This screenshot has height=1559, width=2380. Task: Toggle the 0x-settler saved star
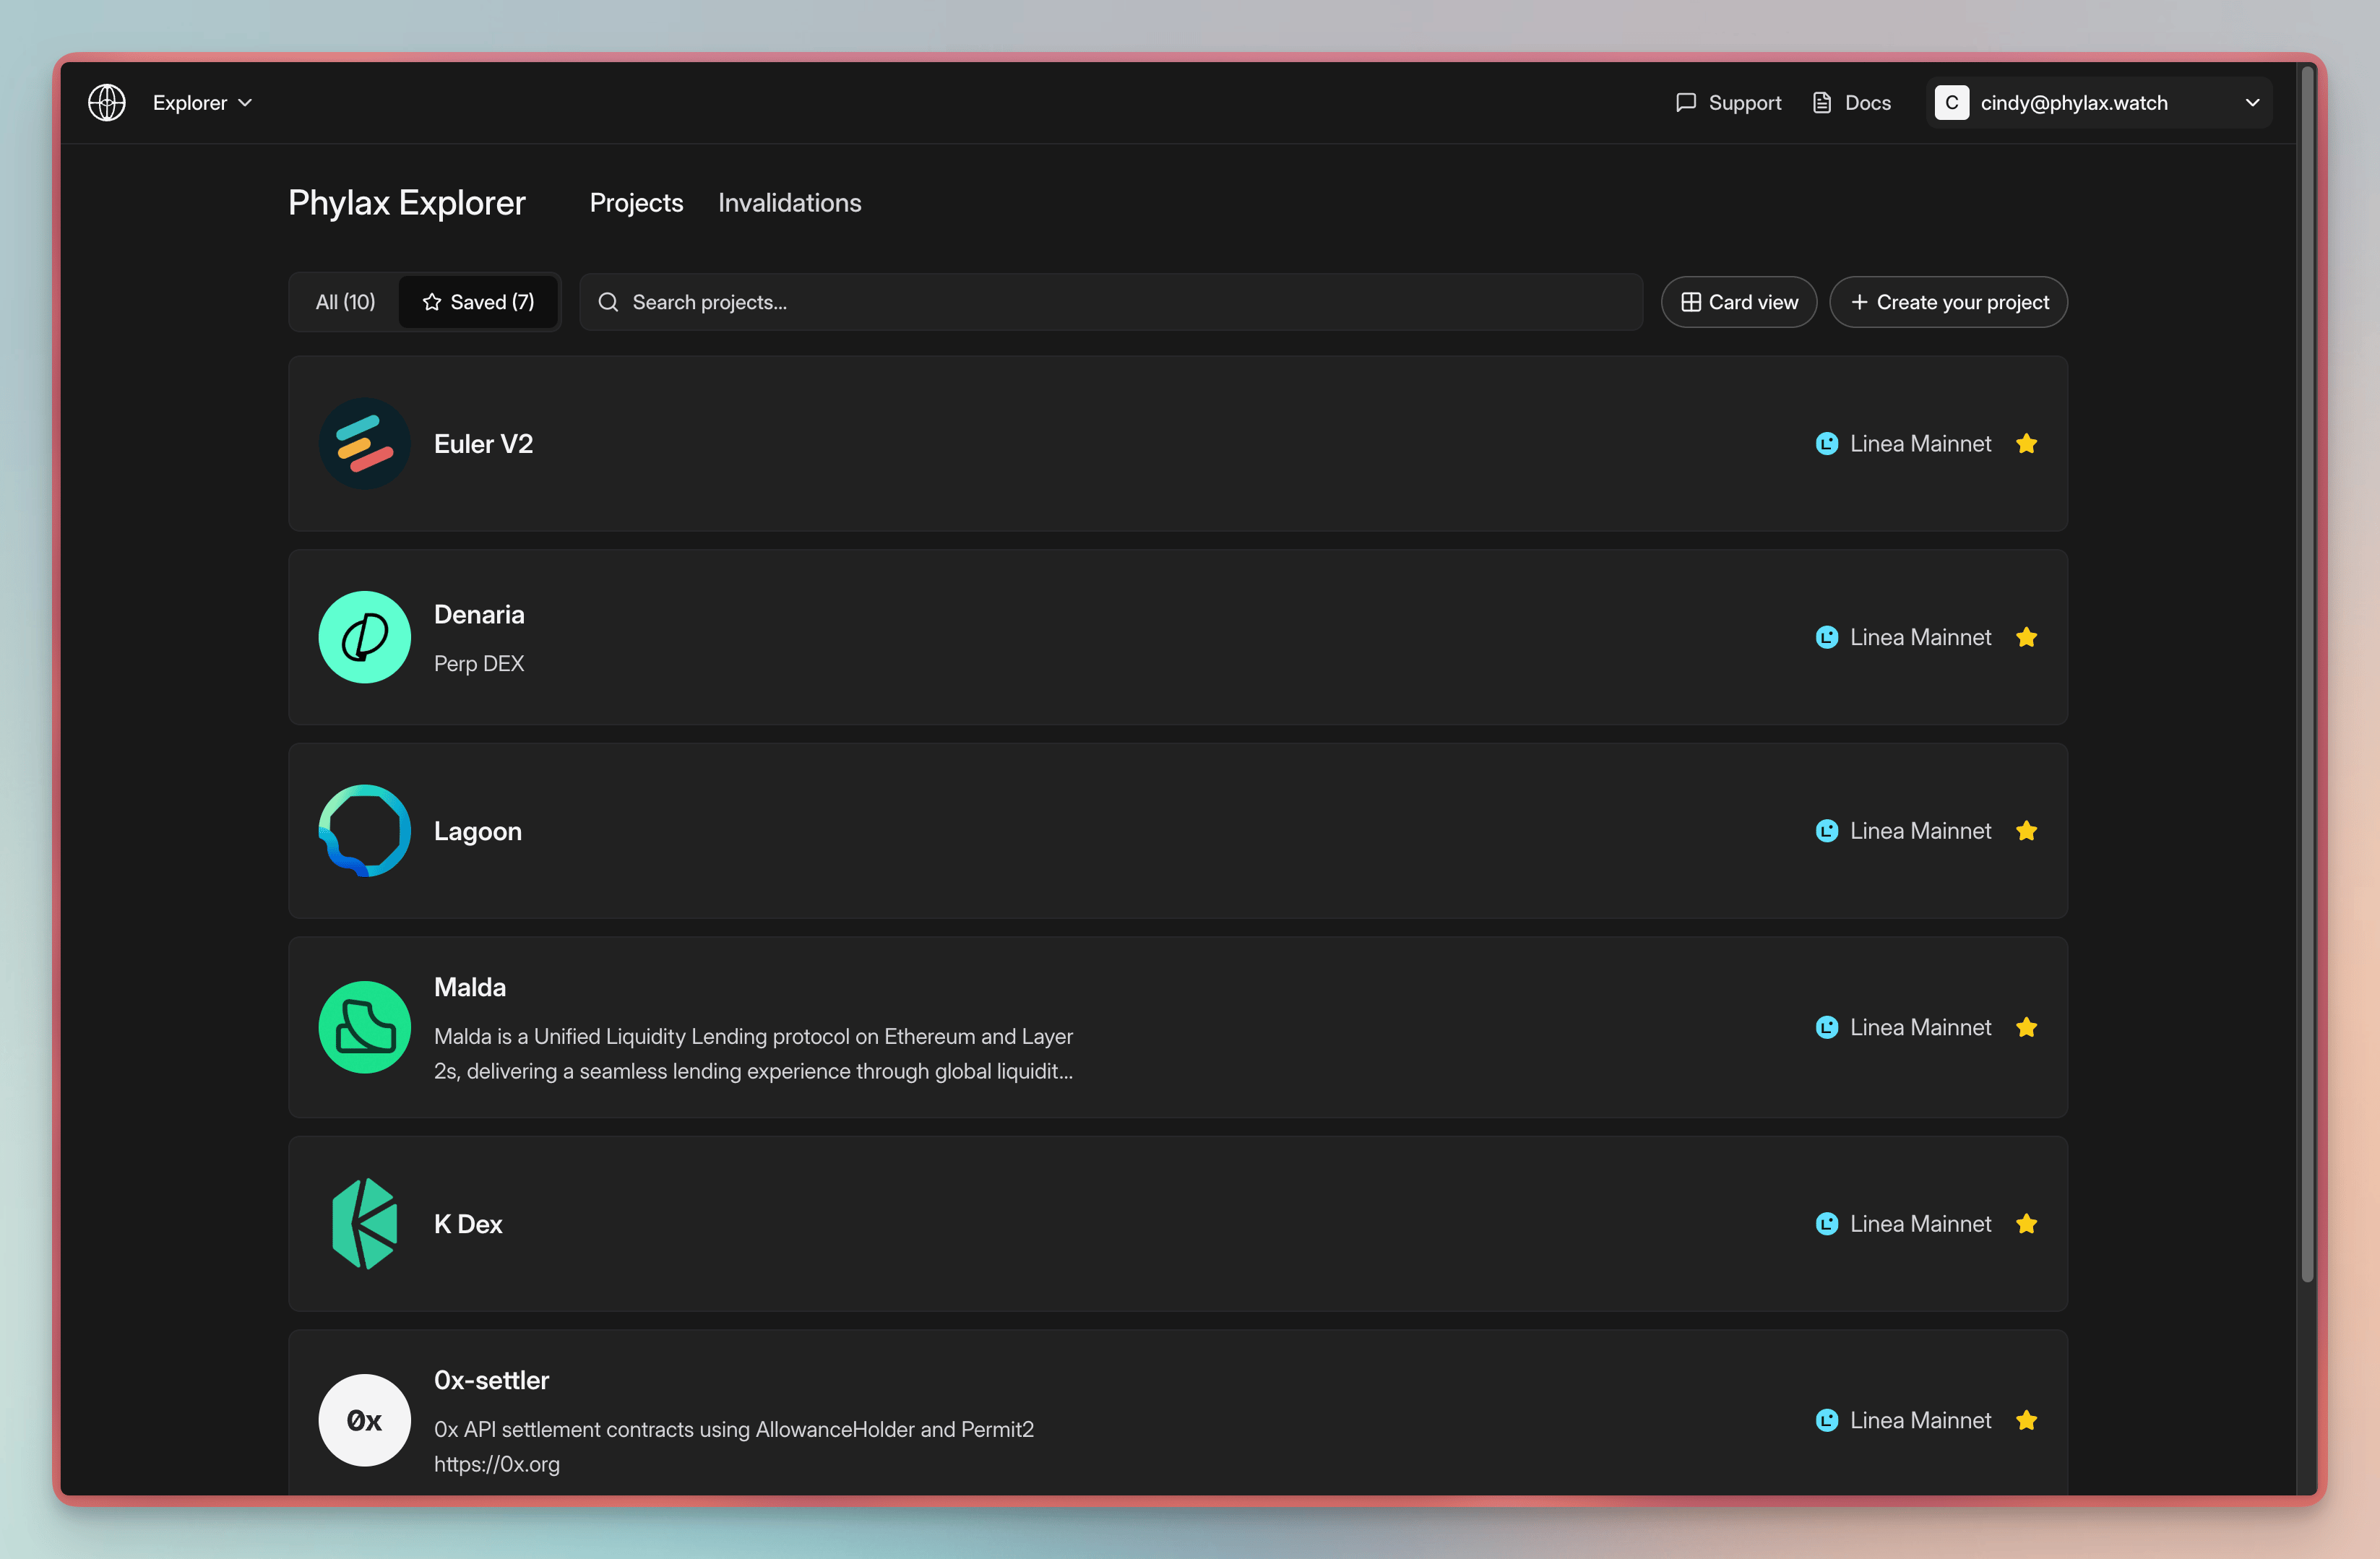[2026, 1420]
